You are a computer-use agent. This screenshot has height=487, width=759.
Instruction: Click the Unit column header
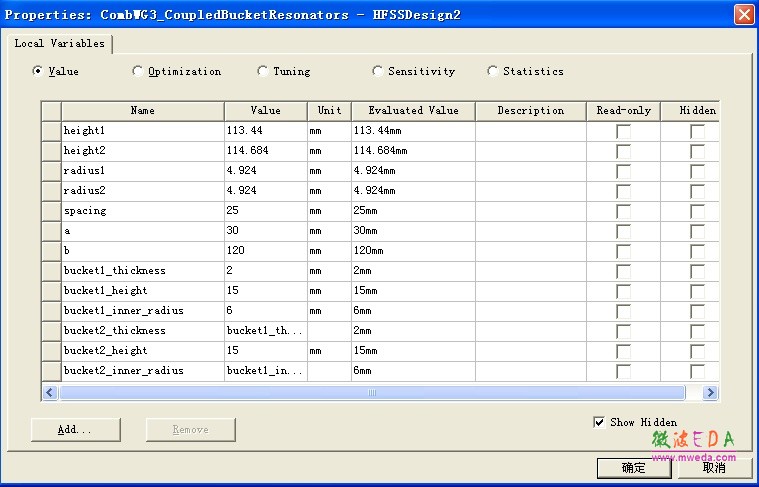(330, 111)
